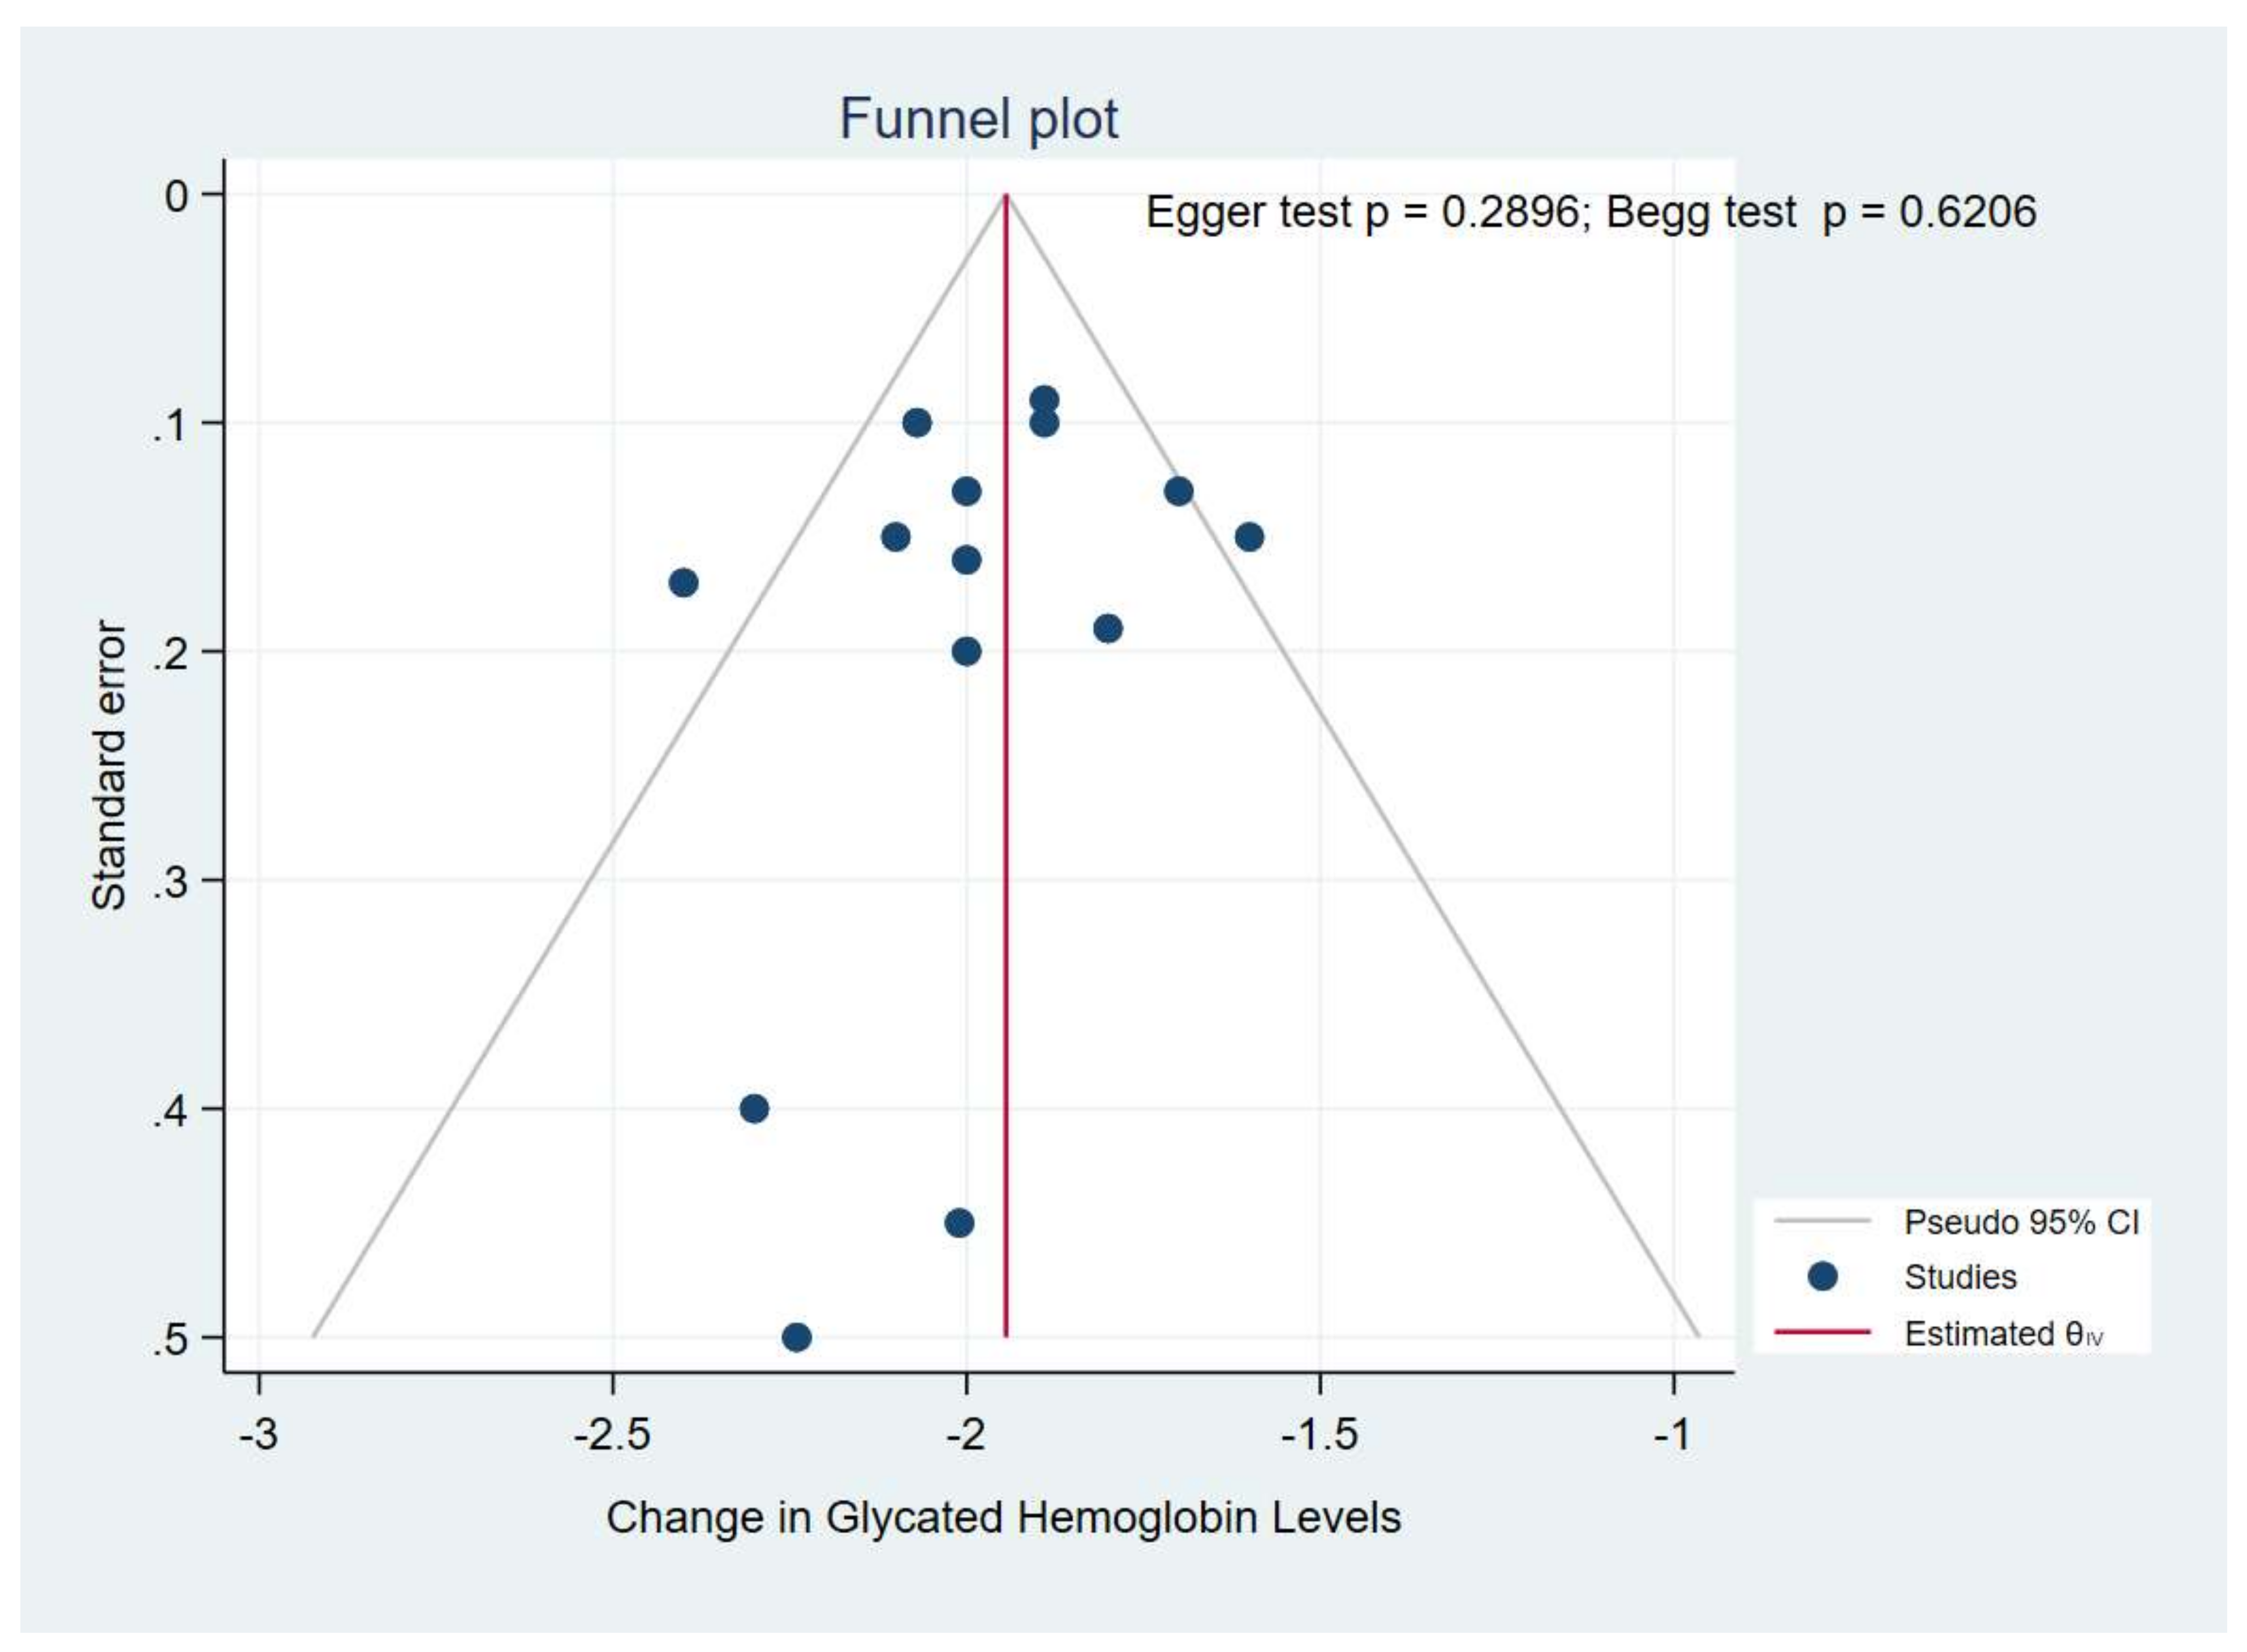The image size is (2247, 1652).
Task: Click the study point on the .2 gridline
Action: (x=966, y=651)
